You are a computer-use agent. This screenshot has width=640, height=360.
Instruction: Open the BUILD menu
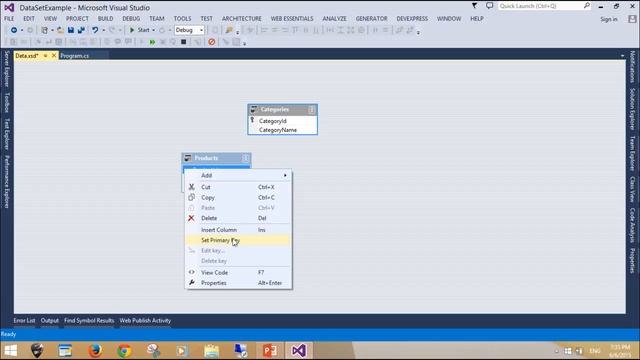[x=105, y=19]
